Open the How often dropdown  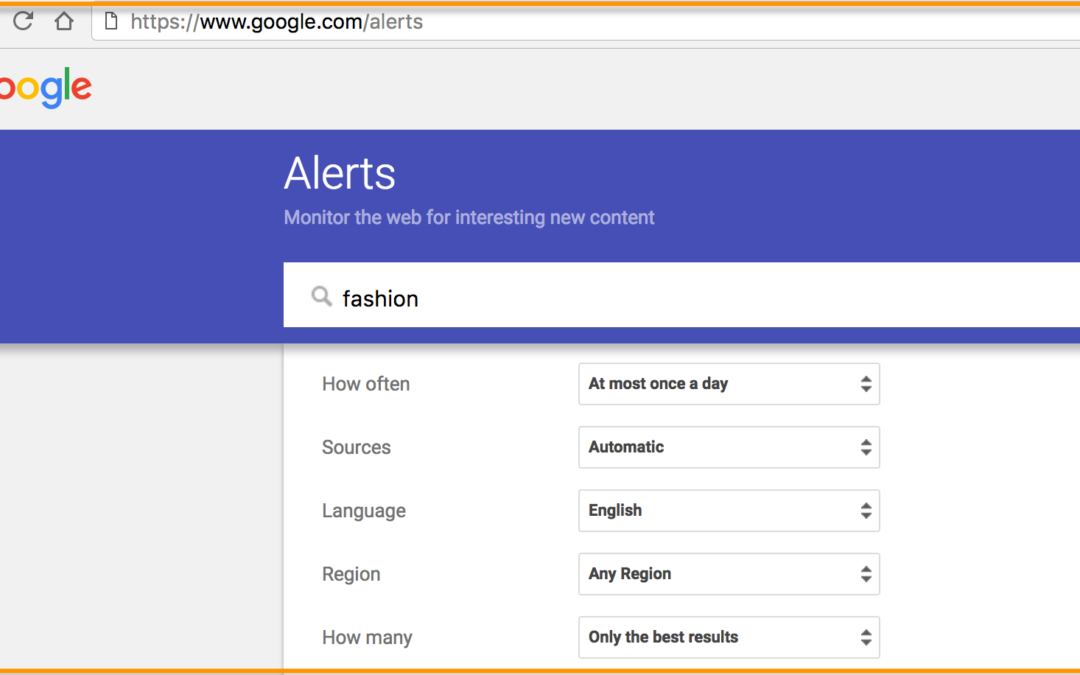[729, 384]
